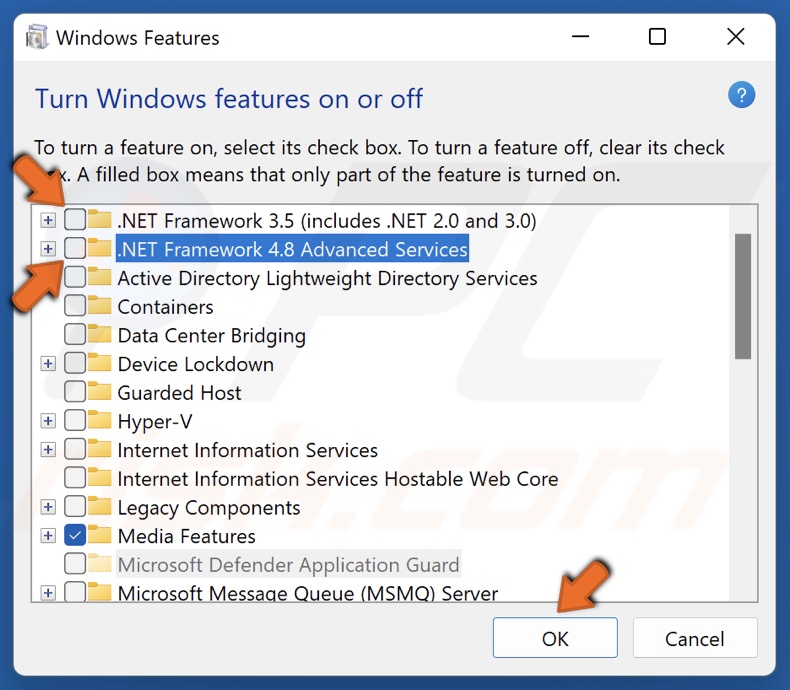The height and width of the screenshot is (690, 790).
Task: Select the Legacy Components label
Action: click(209, 508)
